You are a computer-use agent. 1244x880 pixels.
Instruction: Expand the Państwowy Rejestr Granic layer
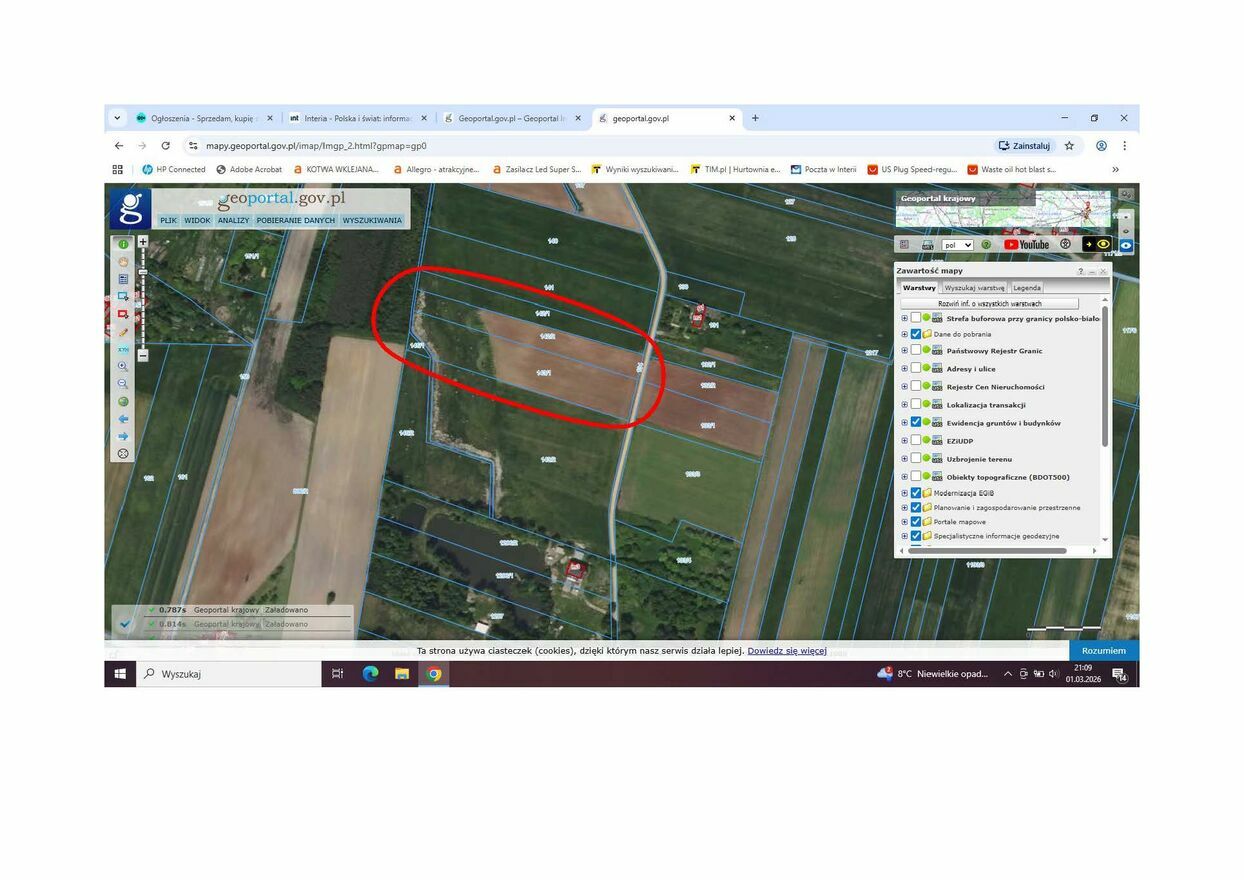(904, 351)
